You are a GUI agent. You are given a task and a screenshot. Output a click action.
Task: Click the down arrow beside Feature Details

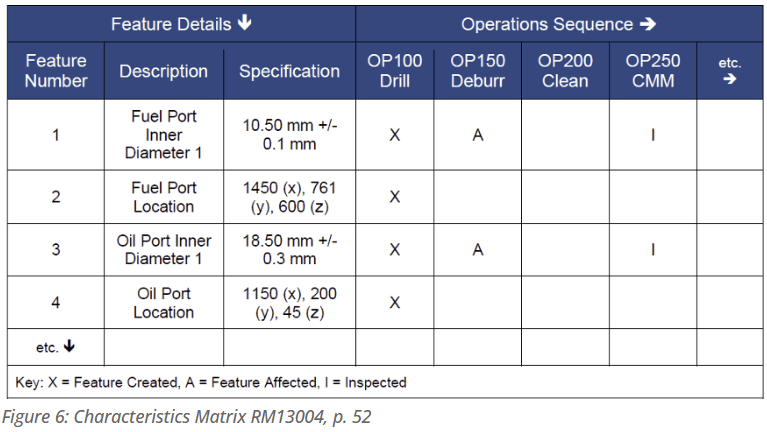(x=244, y=23)
